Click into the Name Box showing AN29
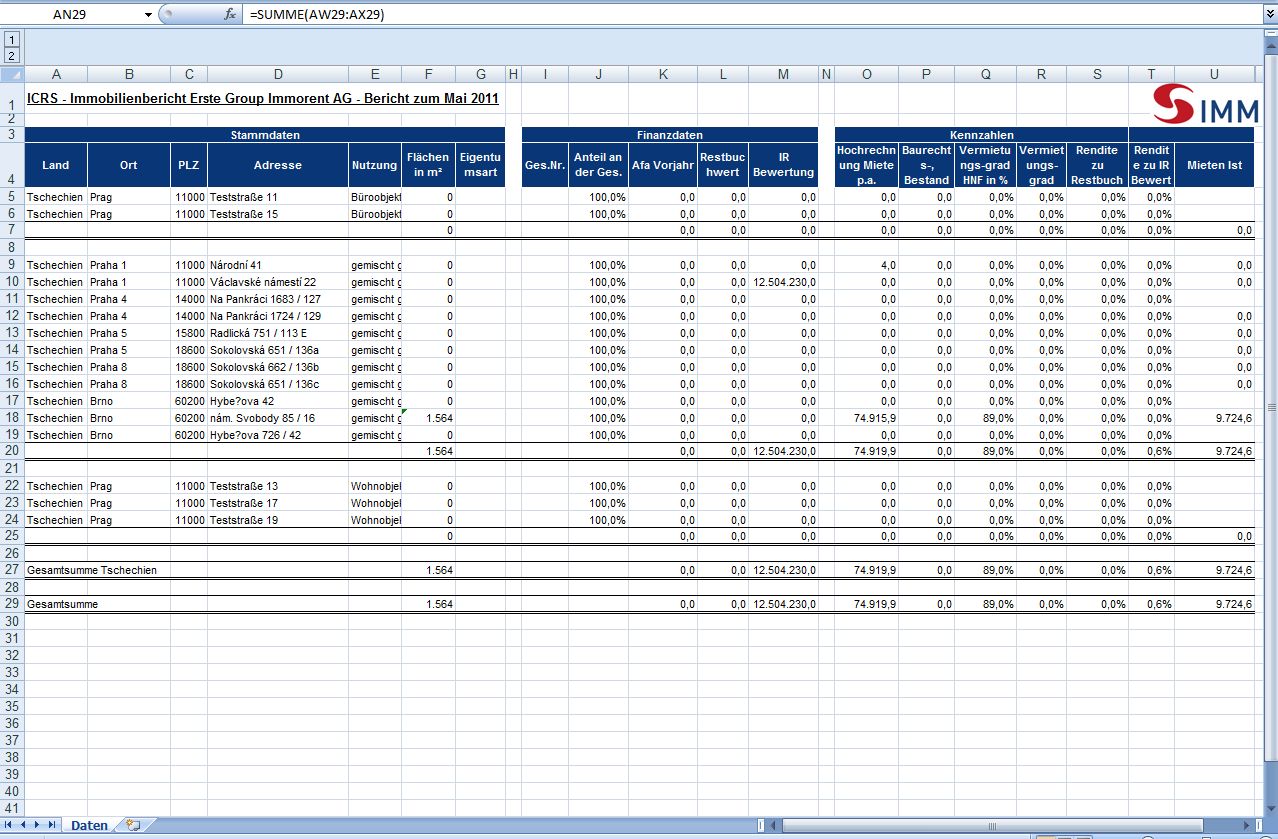 72,15
